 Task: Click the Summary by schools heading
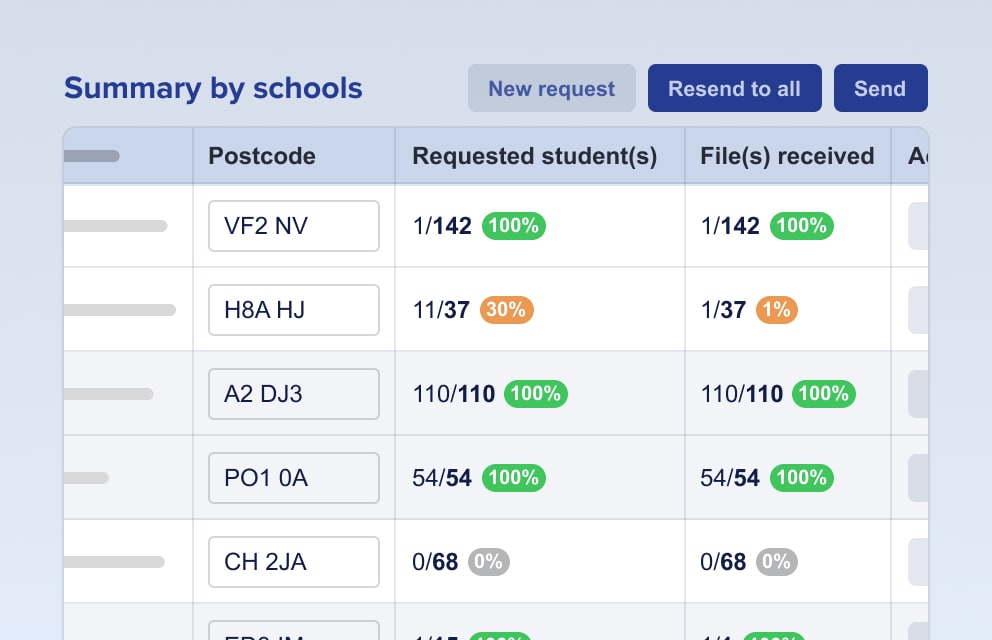click(213, 88)
